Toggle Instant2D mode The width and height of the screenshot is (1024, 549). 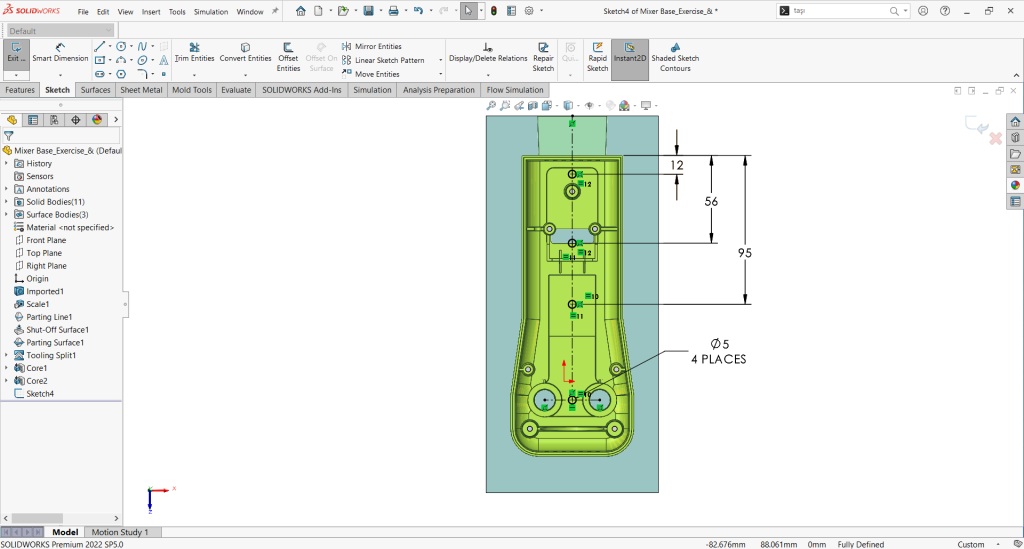point(628,52)
